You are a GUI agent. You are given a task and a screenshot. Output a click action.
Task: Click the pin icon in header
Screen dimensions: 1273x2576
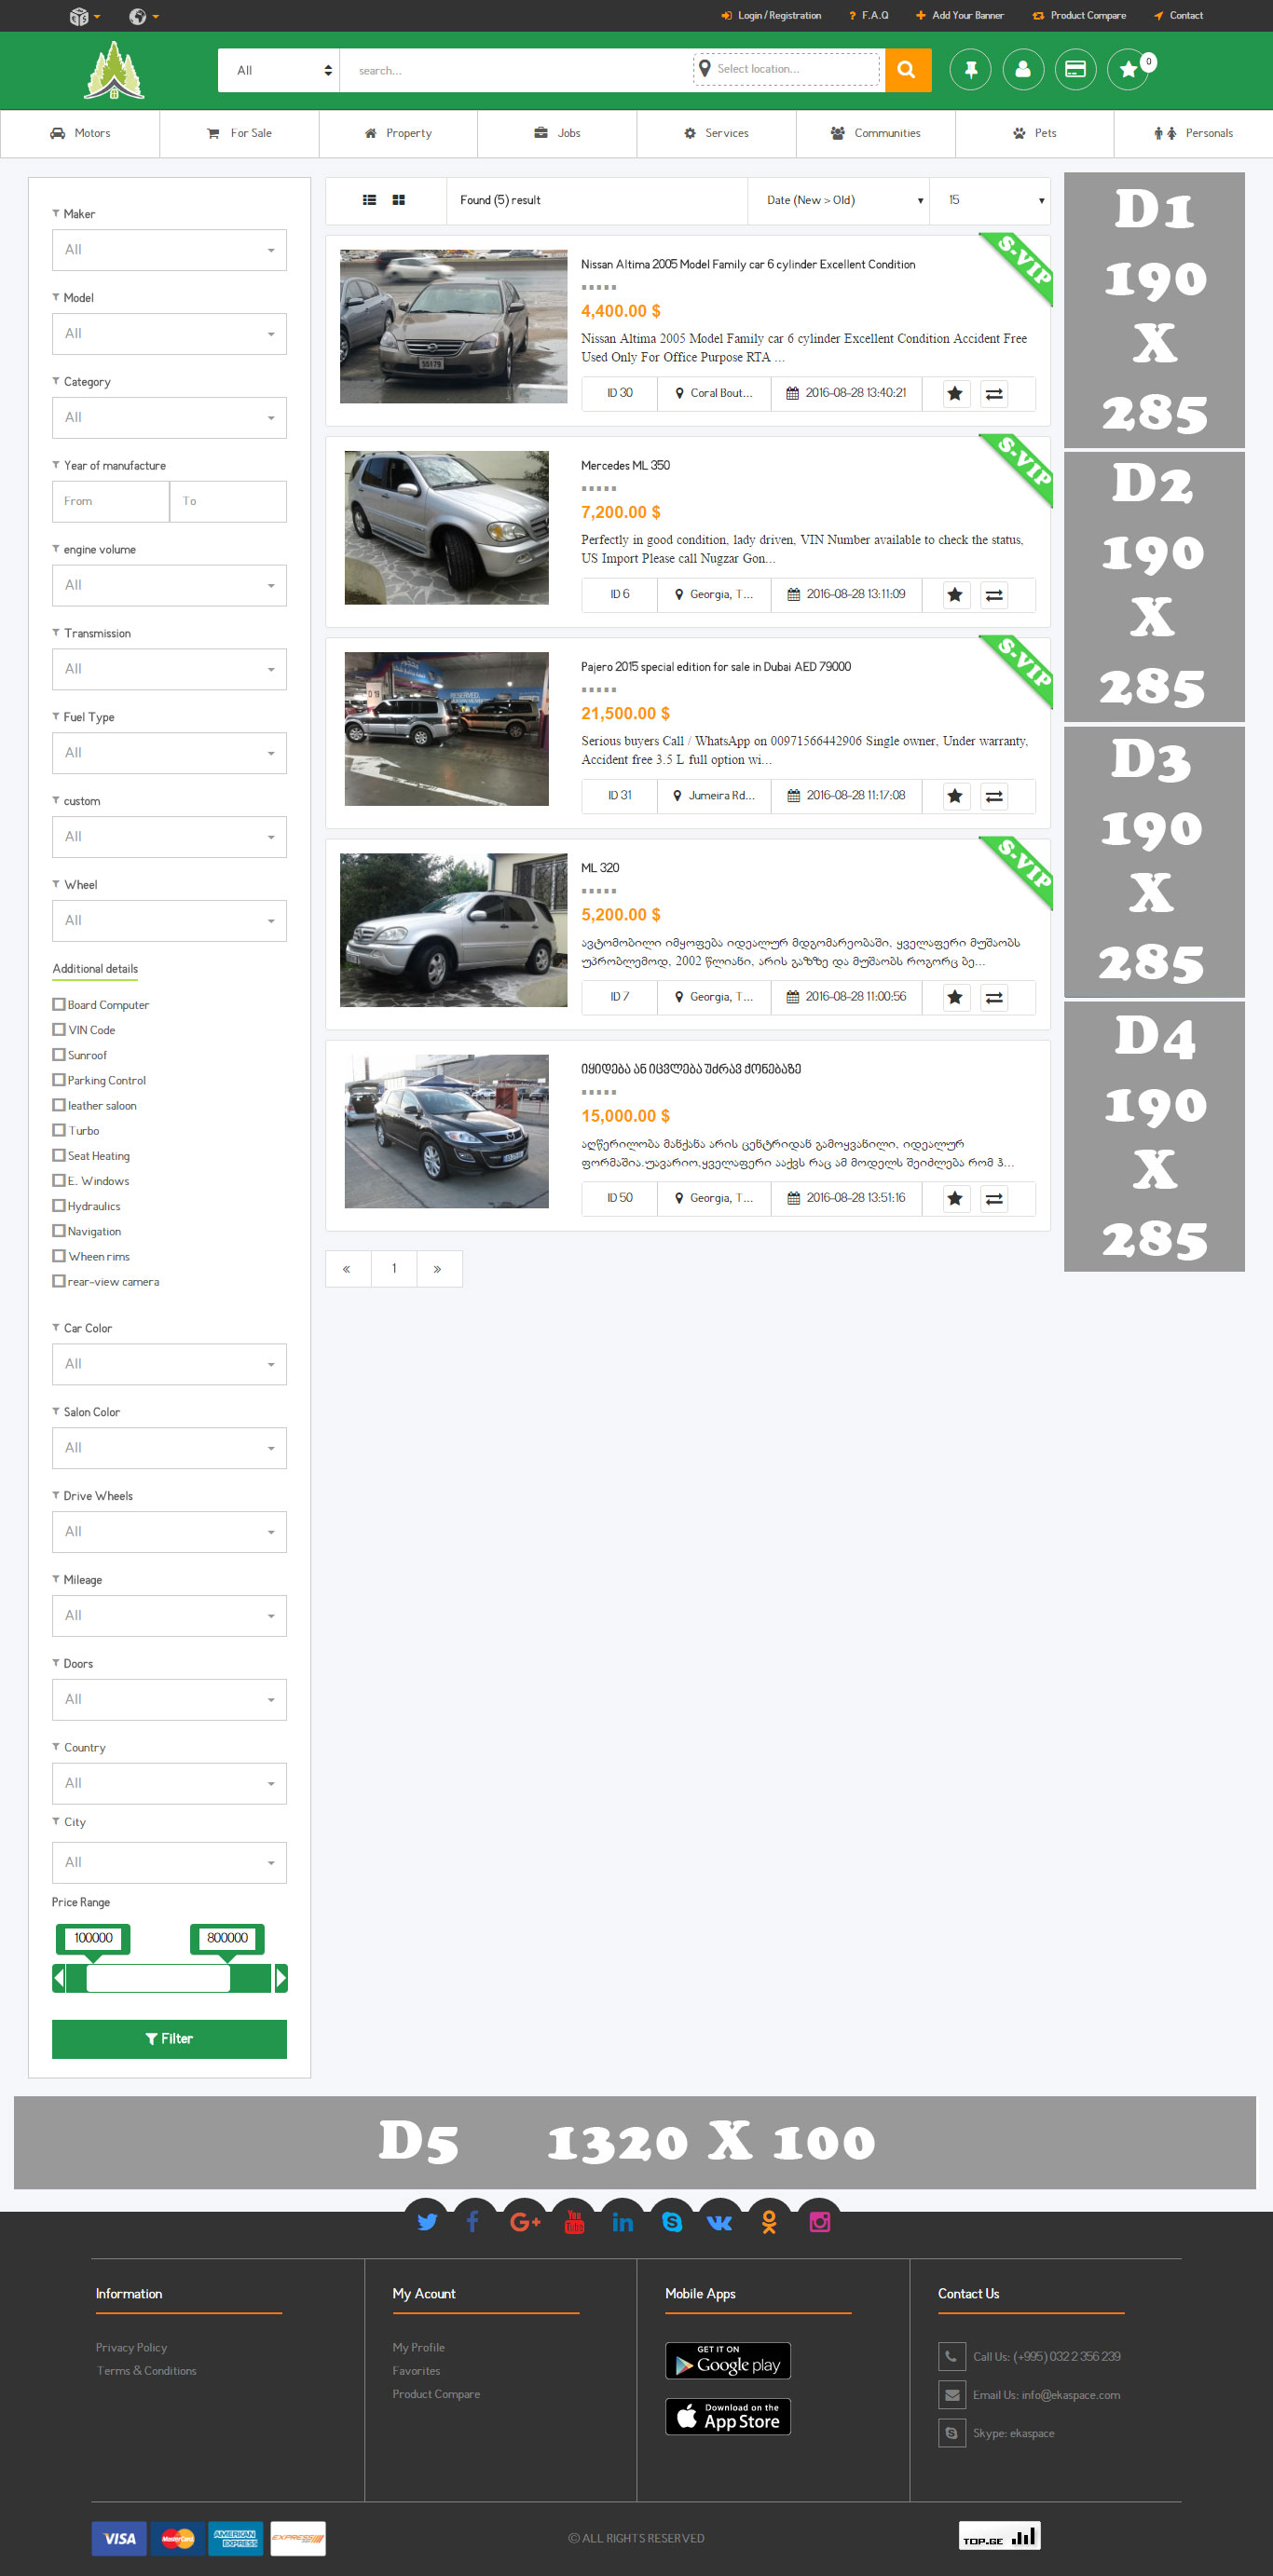970,70
